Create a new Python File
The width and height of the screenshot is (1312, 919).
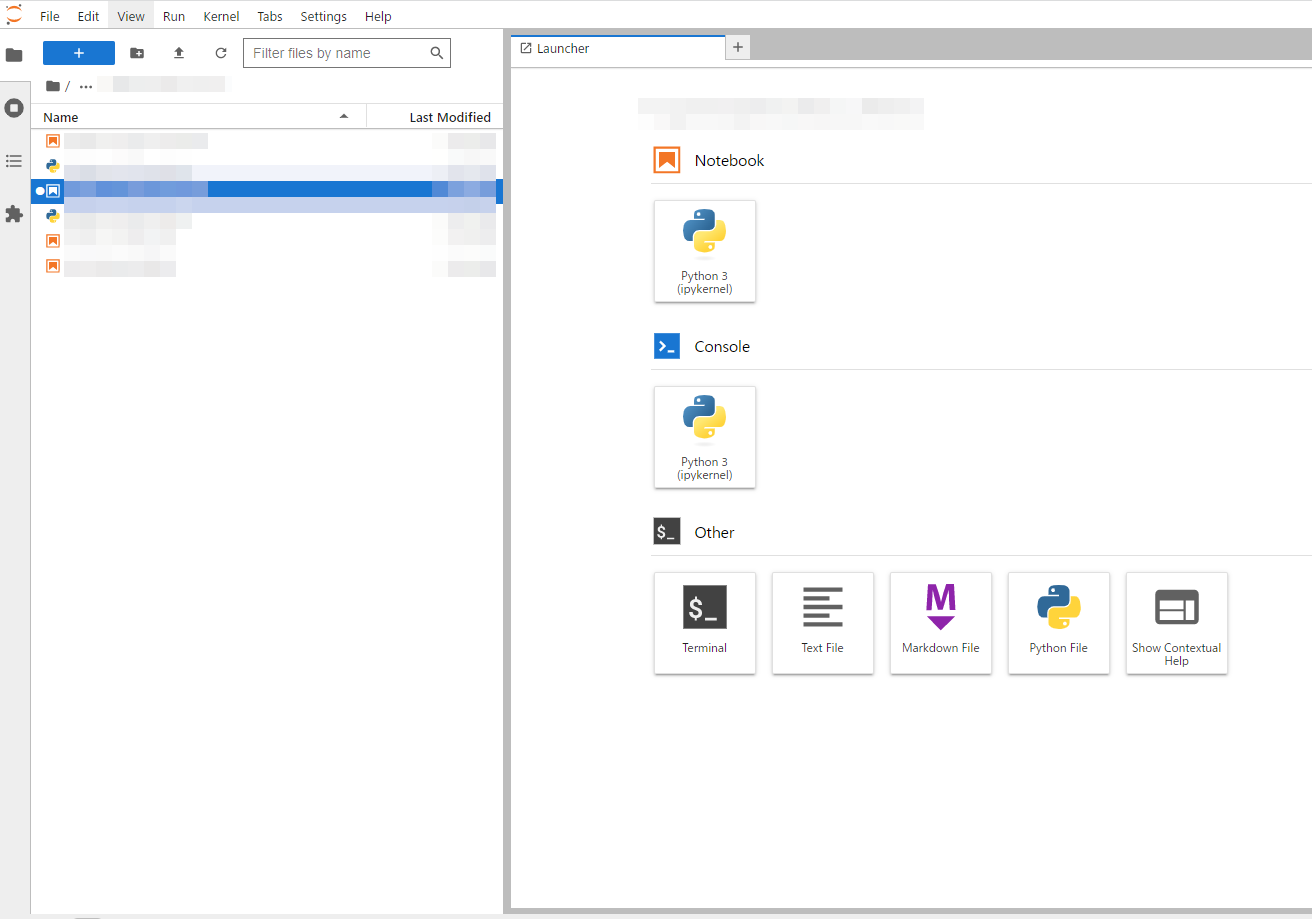(x=1058, y=623)
